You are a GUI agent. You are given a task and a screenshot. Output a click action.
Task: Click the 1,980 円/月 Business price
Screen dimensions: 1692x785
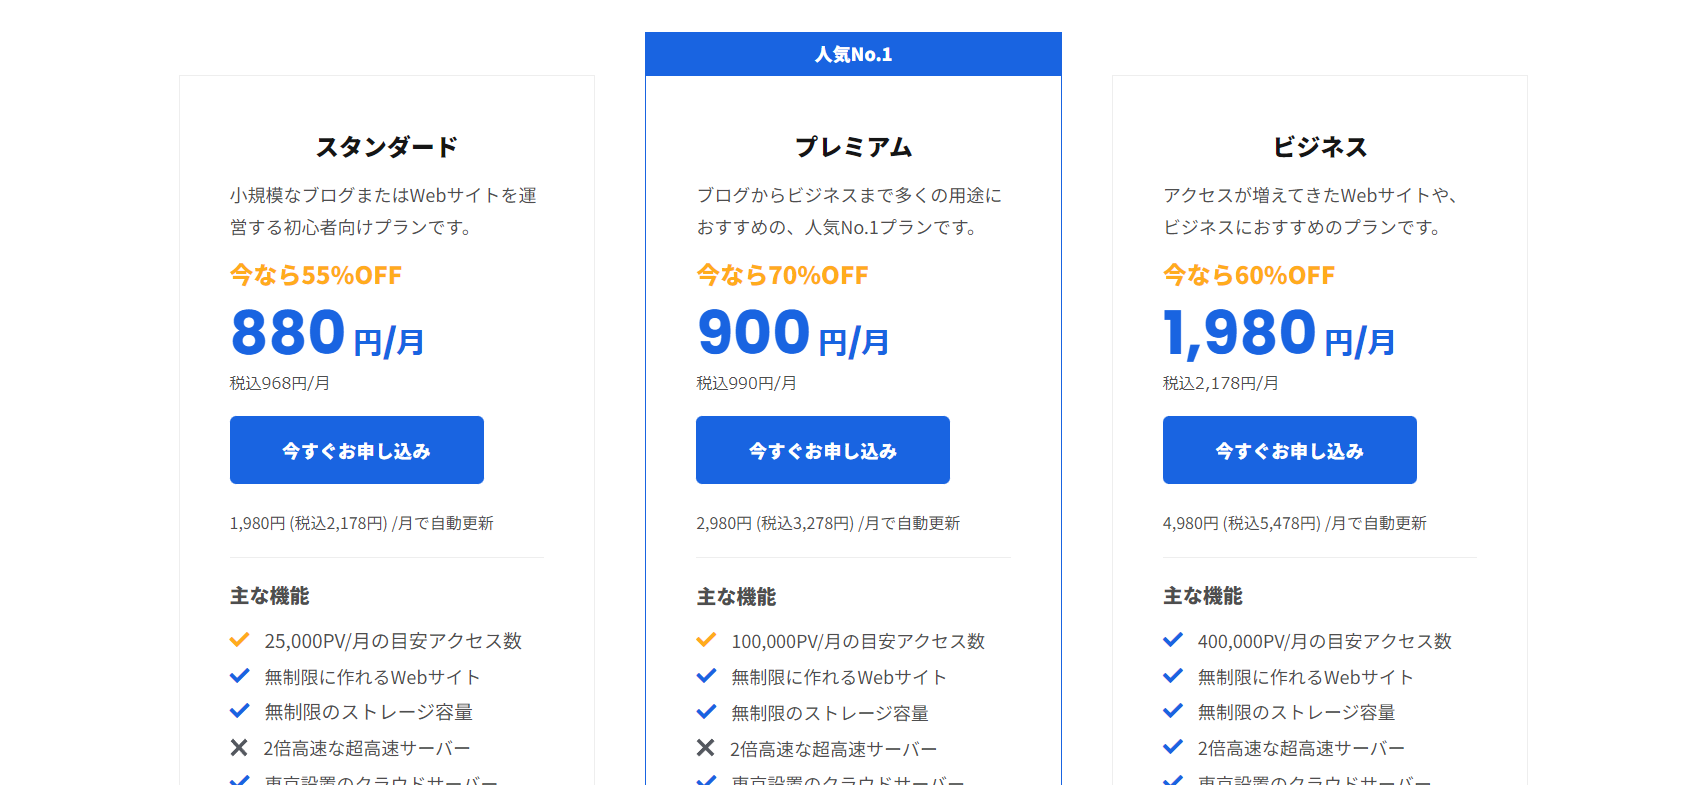click(x=1279, y=333)
